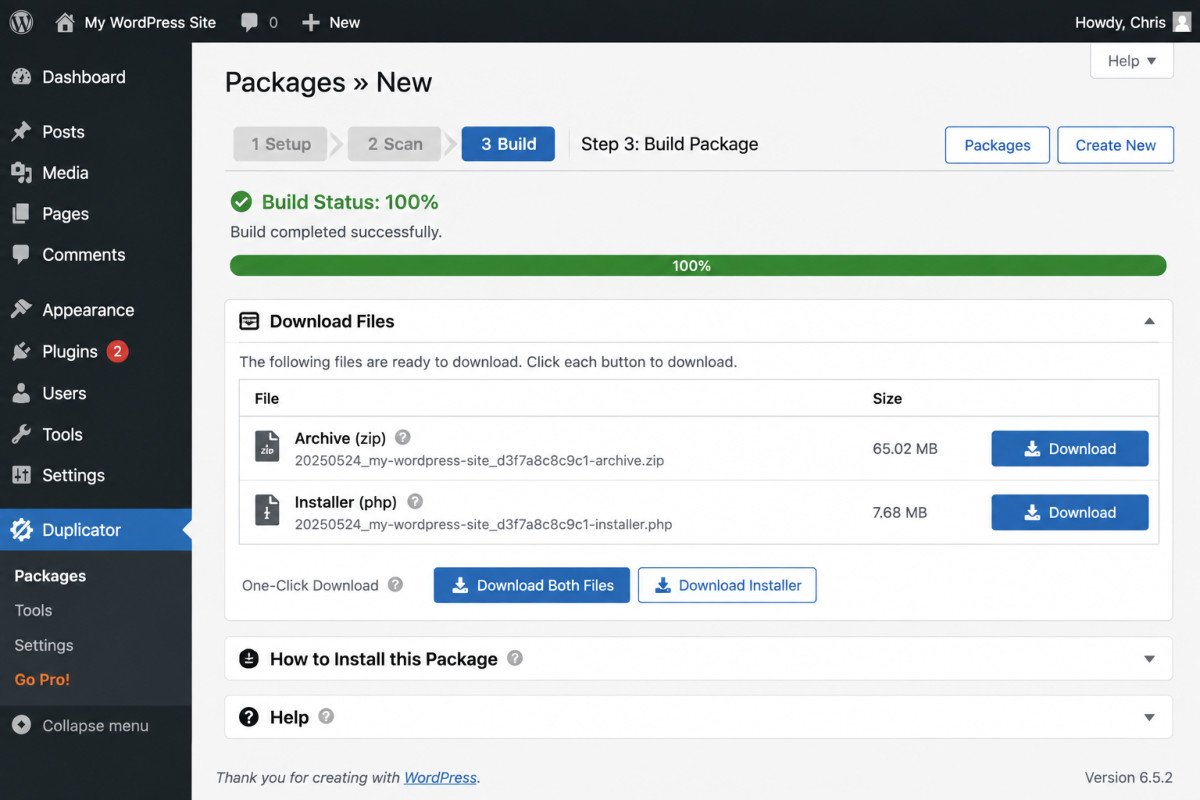Click the Posts pushpin icon
Image resolution: width=1200 pixels, height=800 pixels.
(x=21, y=132)
